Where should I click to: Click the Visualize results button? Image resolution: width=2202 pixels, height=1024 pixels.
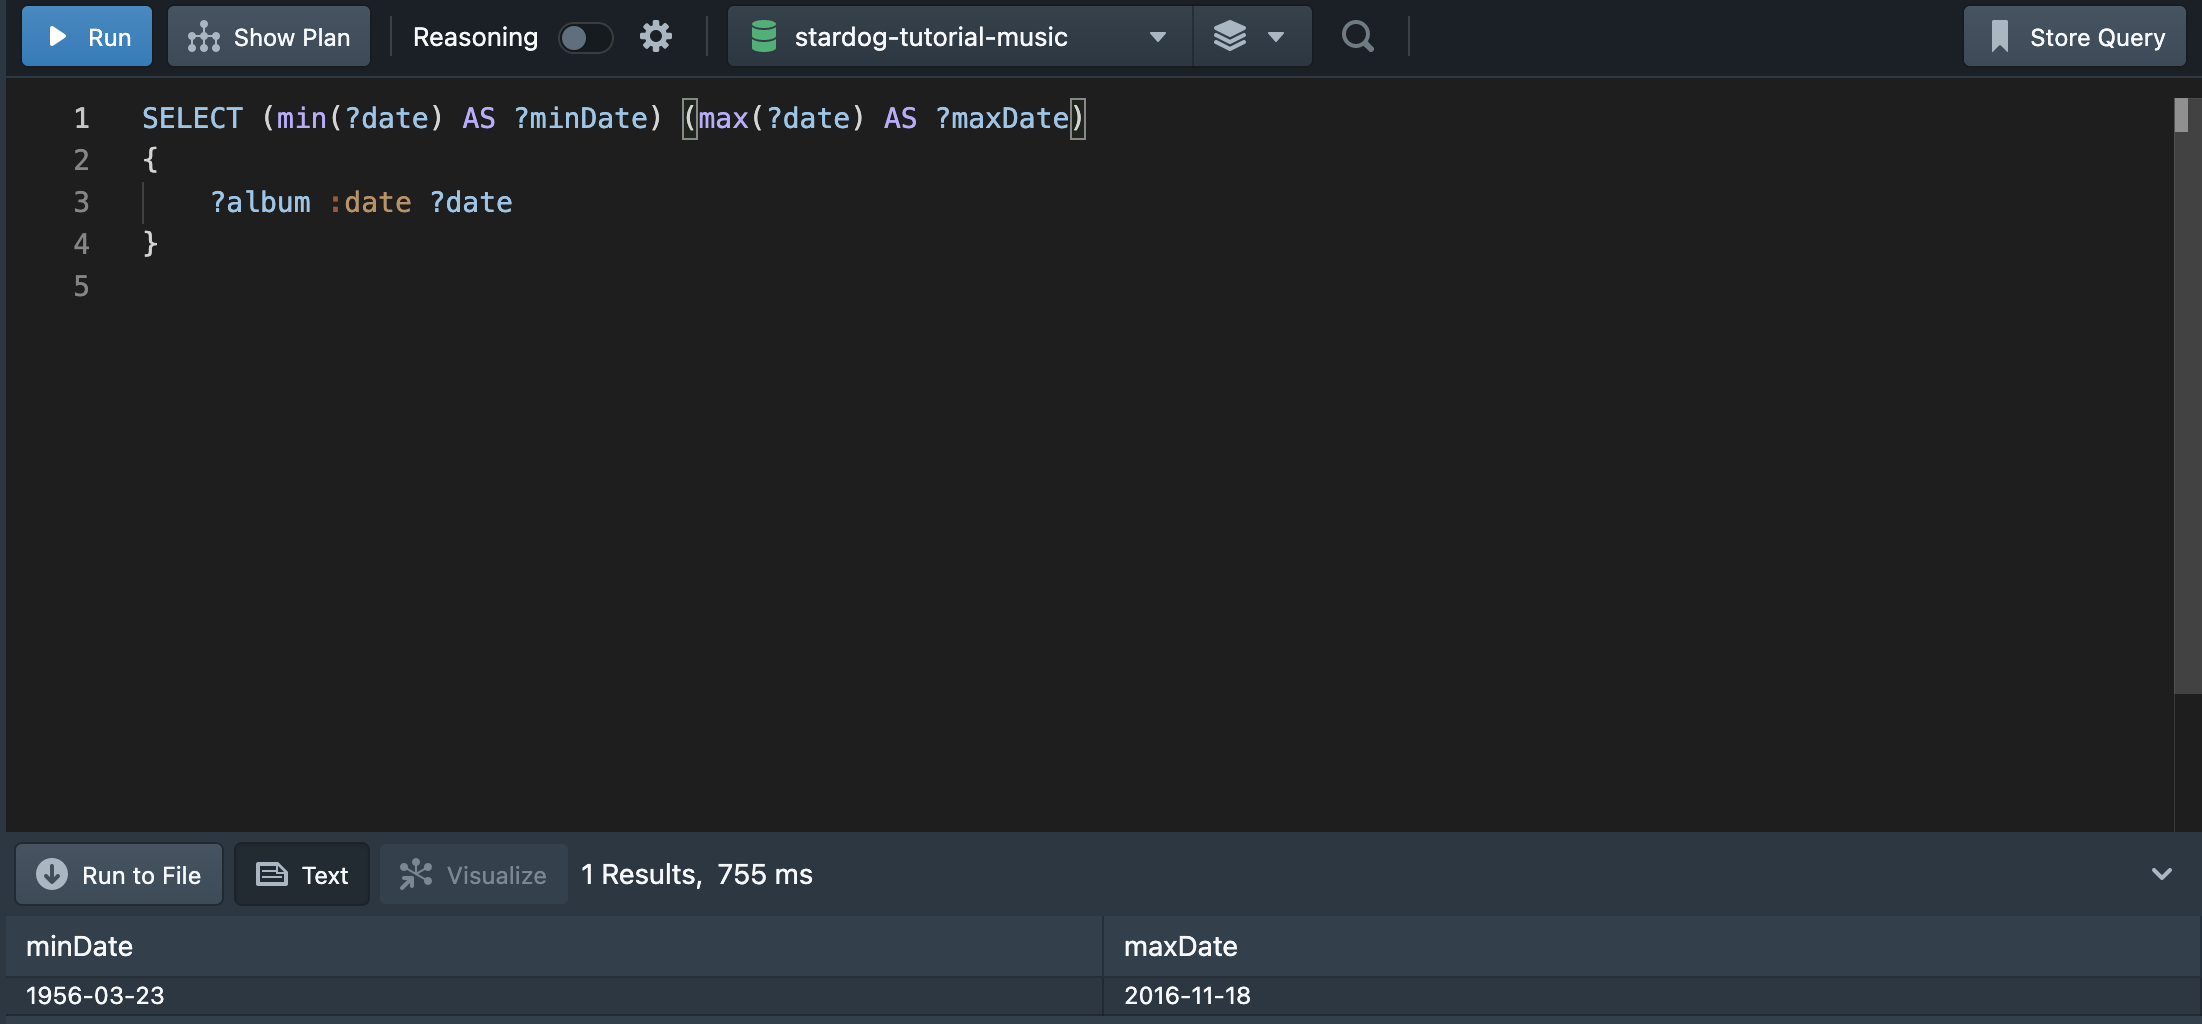[x=474, y=875]
